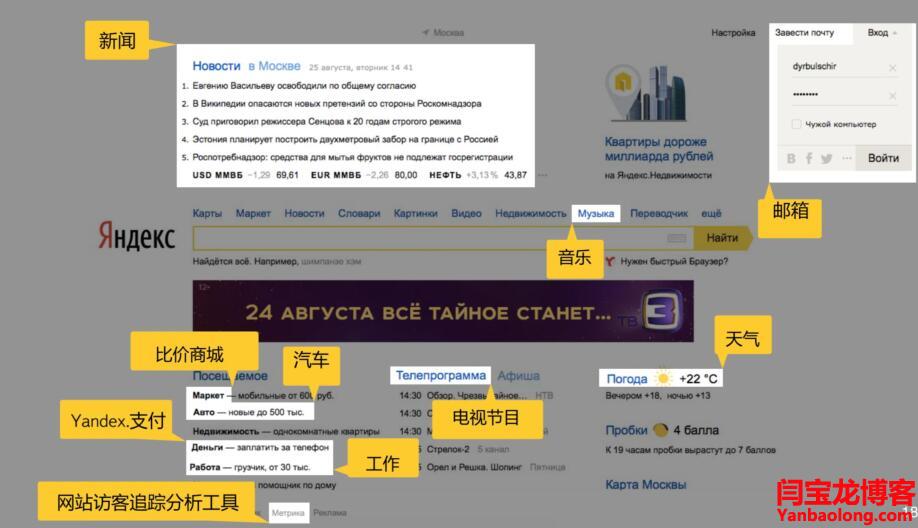Click the sunny weather icon
Screen dimensions: 918x528
[664, 379]
